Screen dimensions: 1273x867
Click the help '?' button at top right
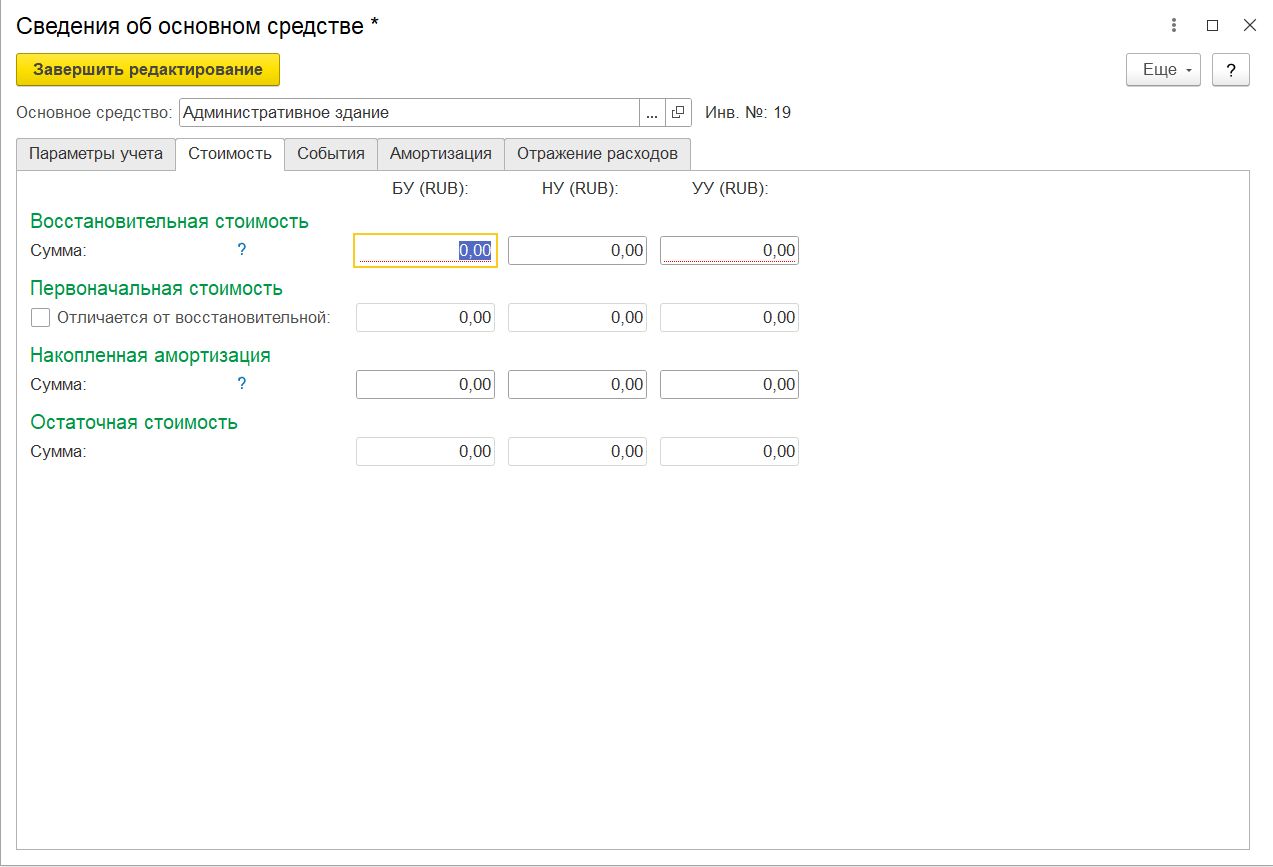(x=1230, y=70)
